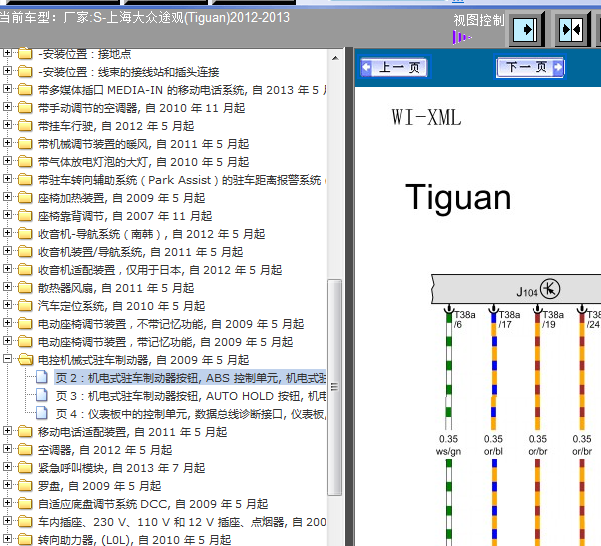Screen dimensions: 601x546
Task: Click folder icon of 收音机装置/导航系统
Action: tap(25, 252)
